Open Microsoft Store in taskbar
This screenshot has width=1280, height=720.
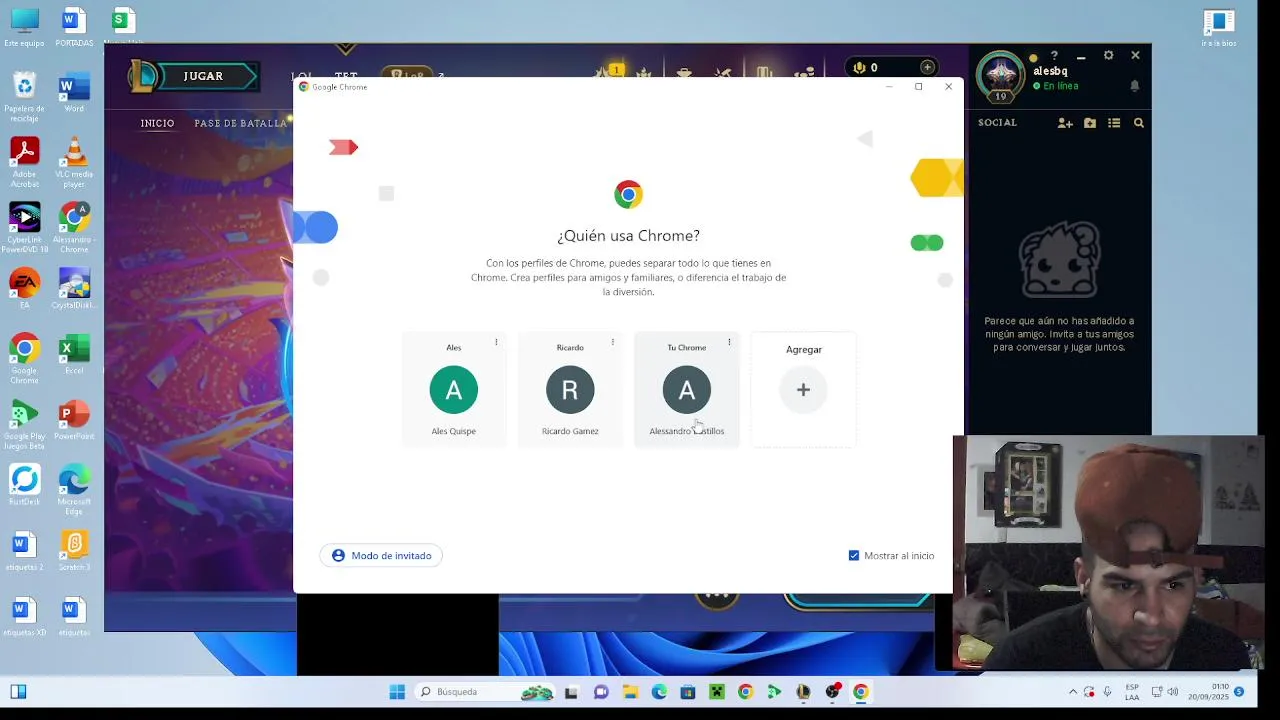pos(687,692)
